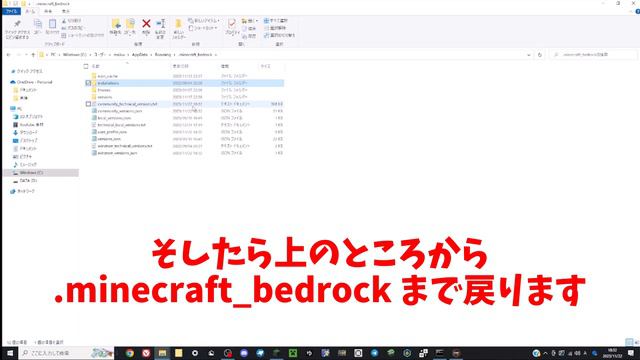Click the Paste icon in ribbon

click(x=52, y=24)
